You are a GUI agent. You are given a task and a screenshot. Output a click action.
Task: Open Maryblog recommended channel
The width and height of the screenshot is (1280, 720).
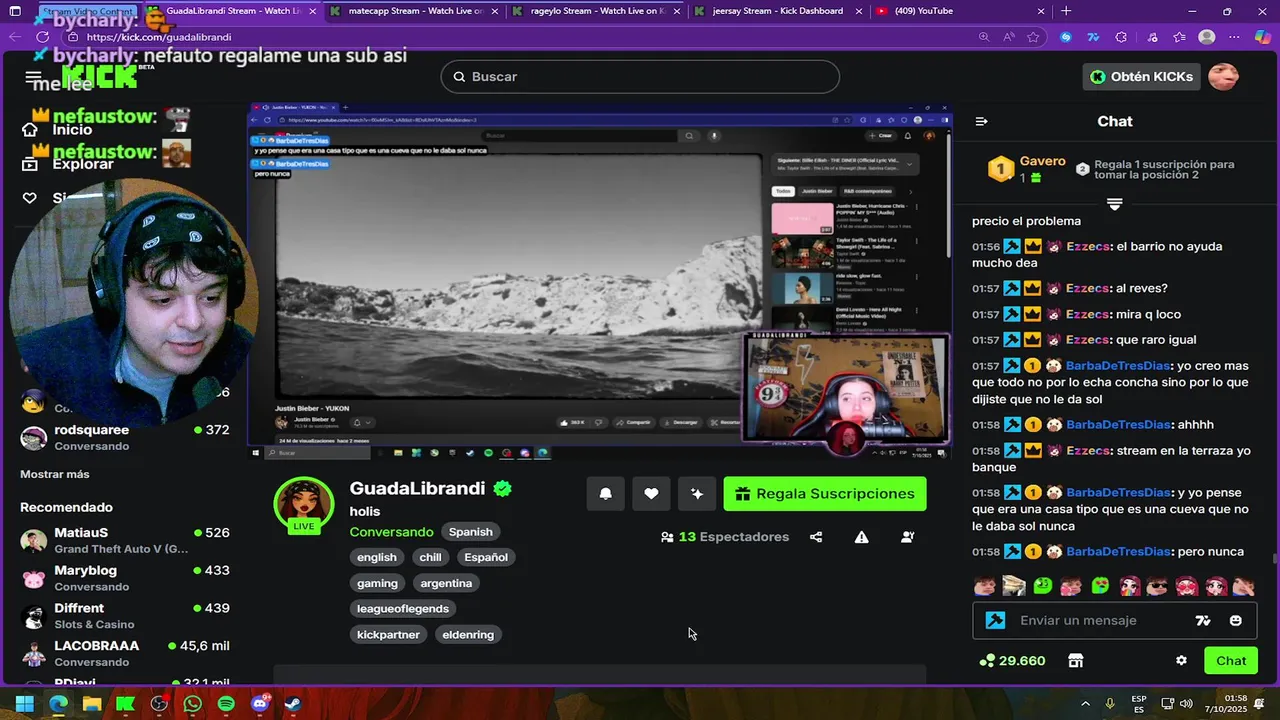coord(125,578)
